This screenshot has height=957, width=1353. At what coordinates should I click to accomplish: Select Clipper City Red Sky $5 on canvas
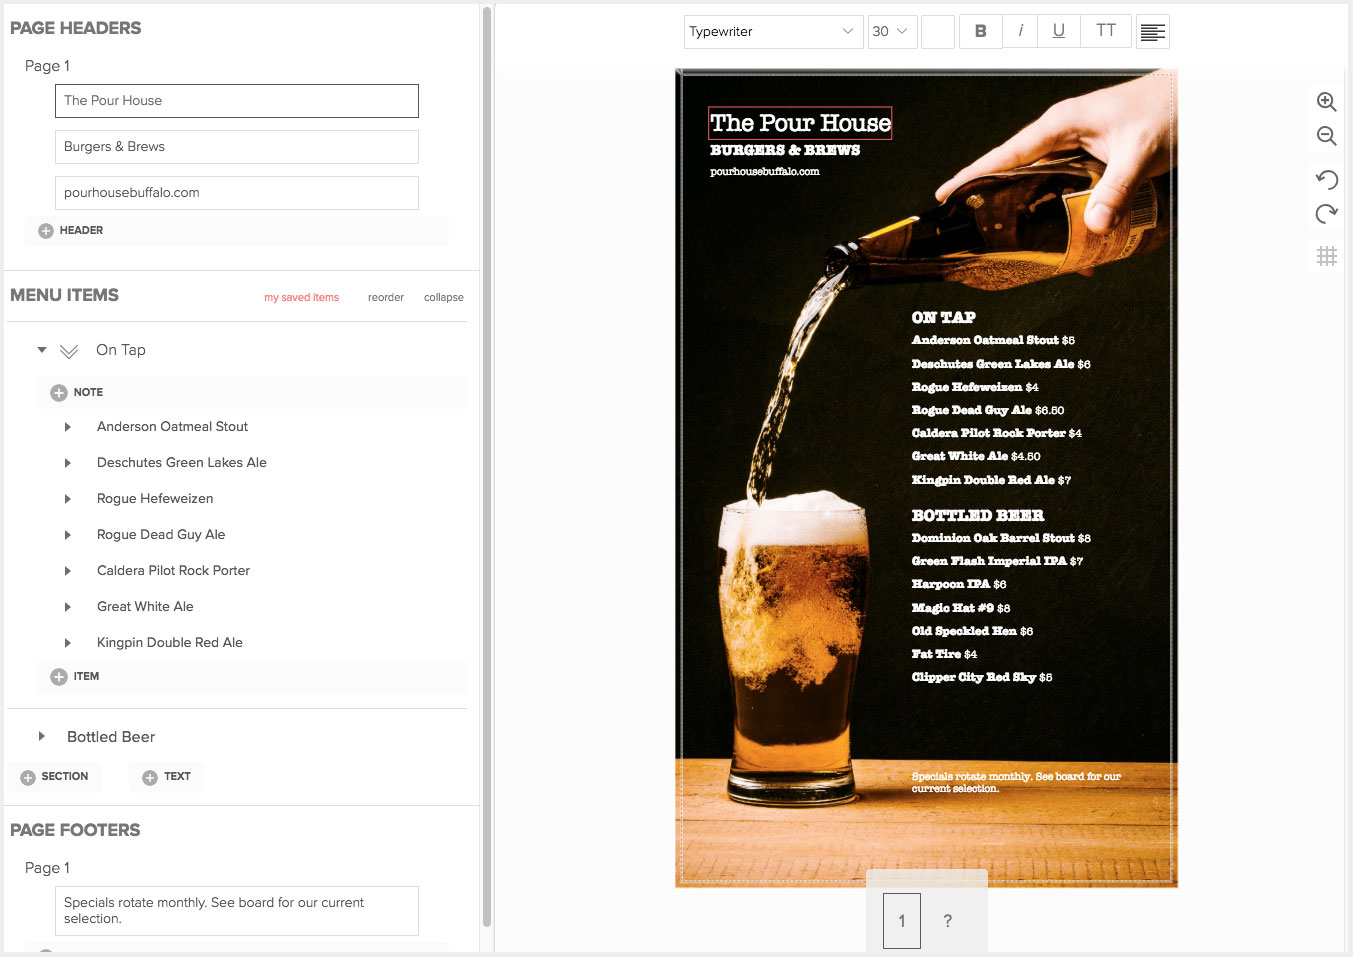point(982,677)
